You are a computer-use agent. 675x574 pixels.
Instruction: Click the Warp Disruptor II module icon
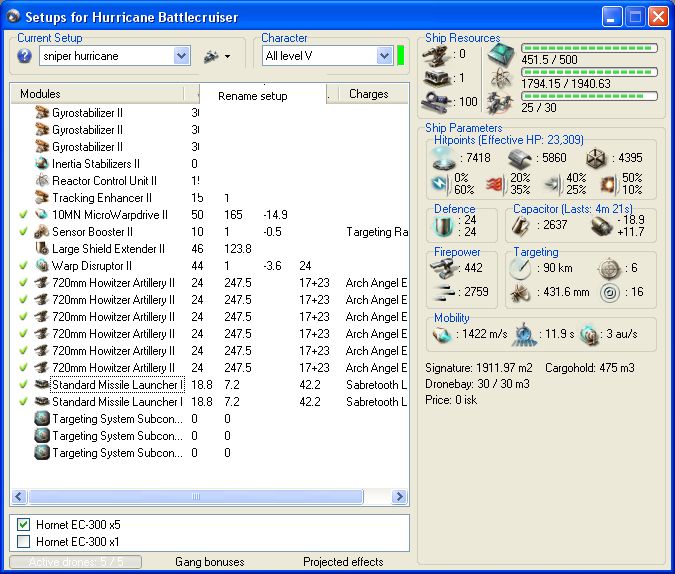(x=42, y=266)
